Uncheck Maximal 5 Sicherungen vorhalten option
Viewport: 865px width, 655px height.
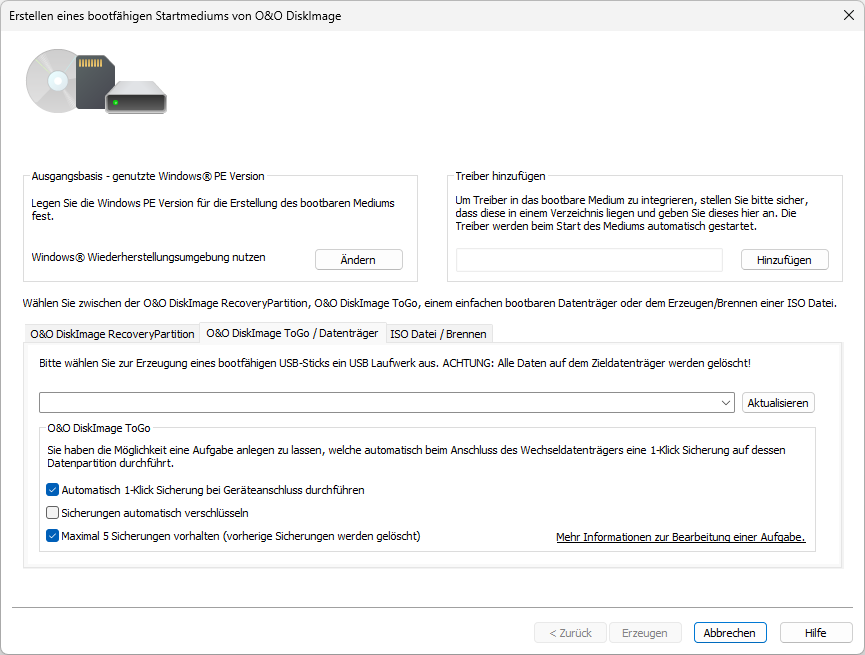[53, 536]
